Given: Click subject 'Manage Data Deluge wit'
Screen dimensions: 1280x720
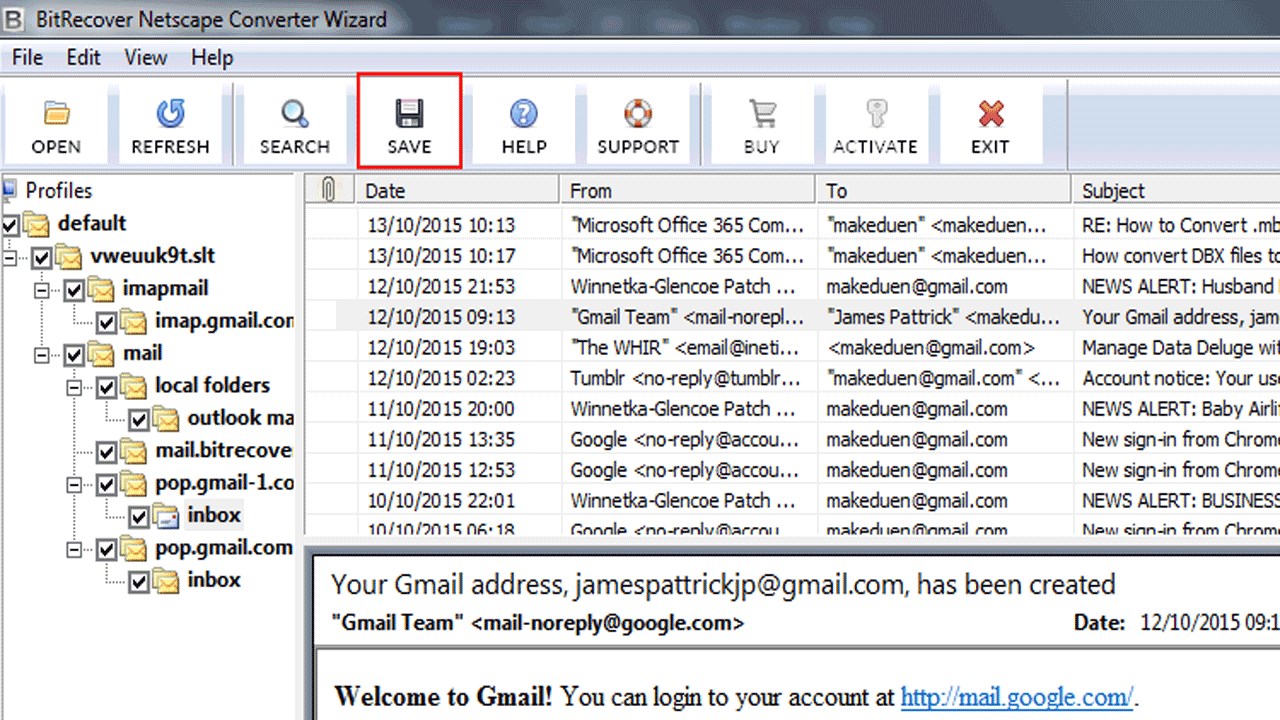Looking at the screenshot, I should [1181, 347].
